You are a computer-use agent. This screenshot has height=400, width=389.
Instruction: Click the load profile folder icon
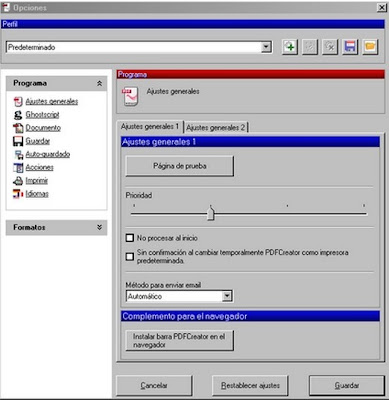(x=370, y=47)
